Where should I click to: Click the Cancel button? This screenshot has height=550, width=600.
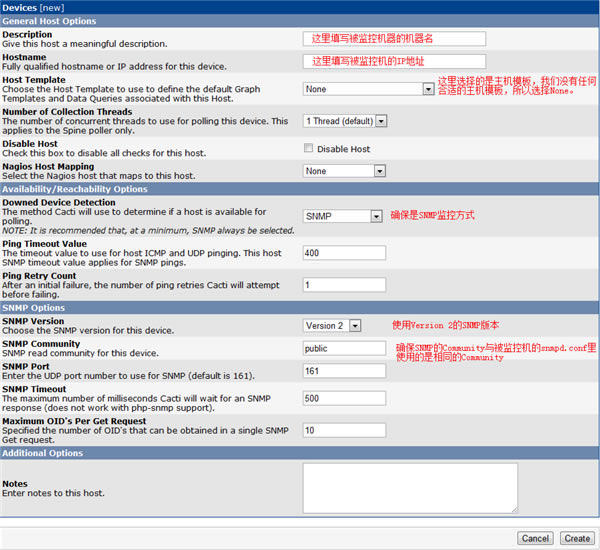(x=535, y=539)
